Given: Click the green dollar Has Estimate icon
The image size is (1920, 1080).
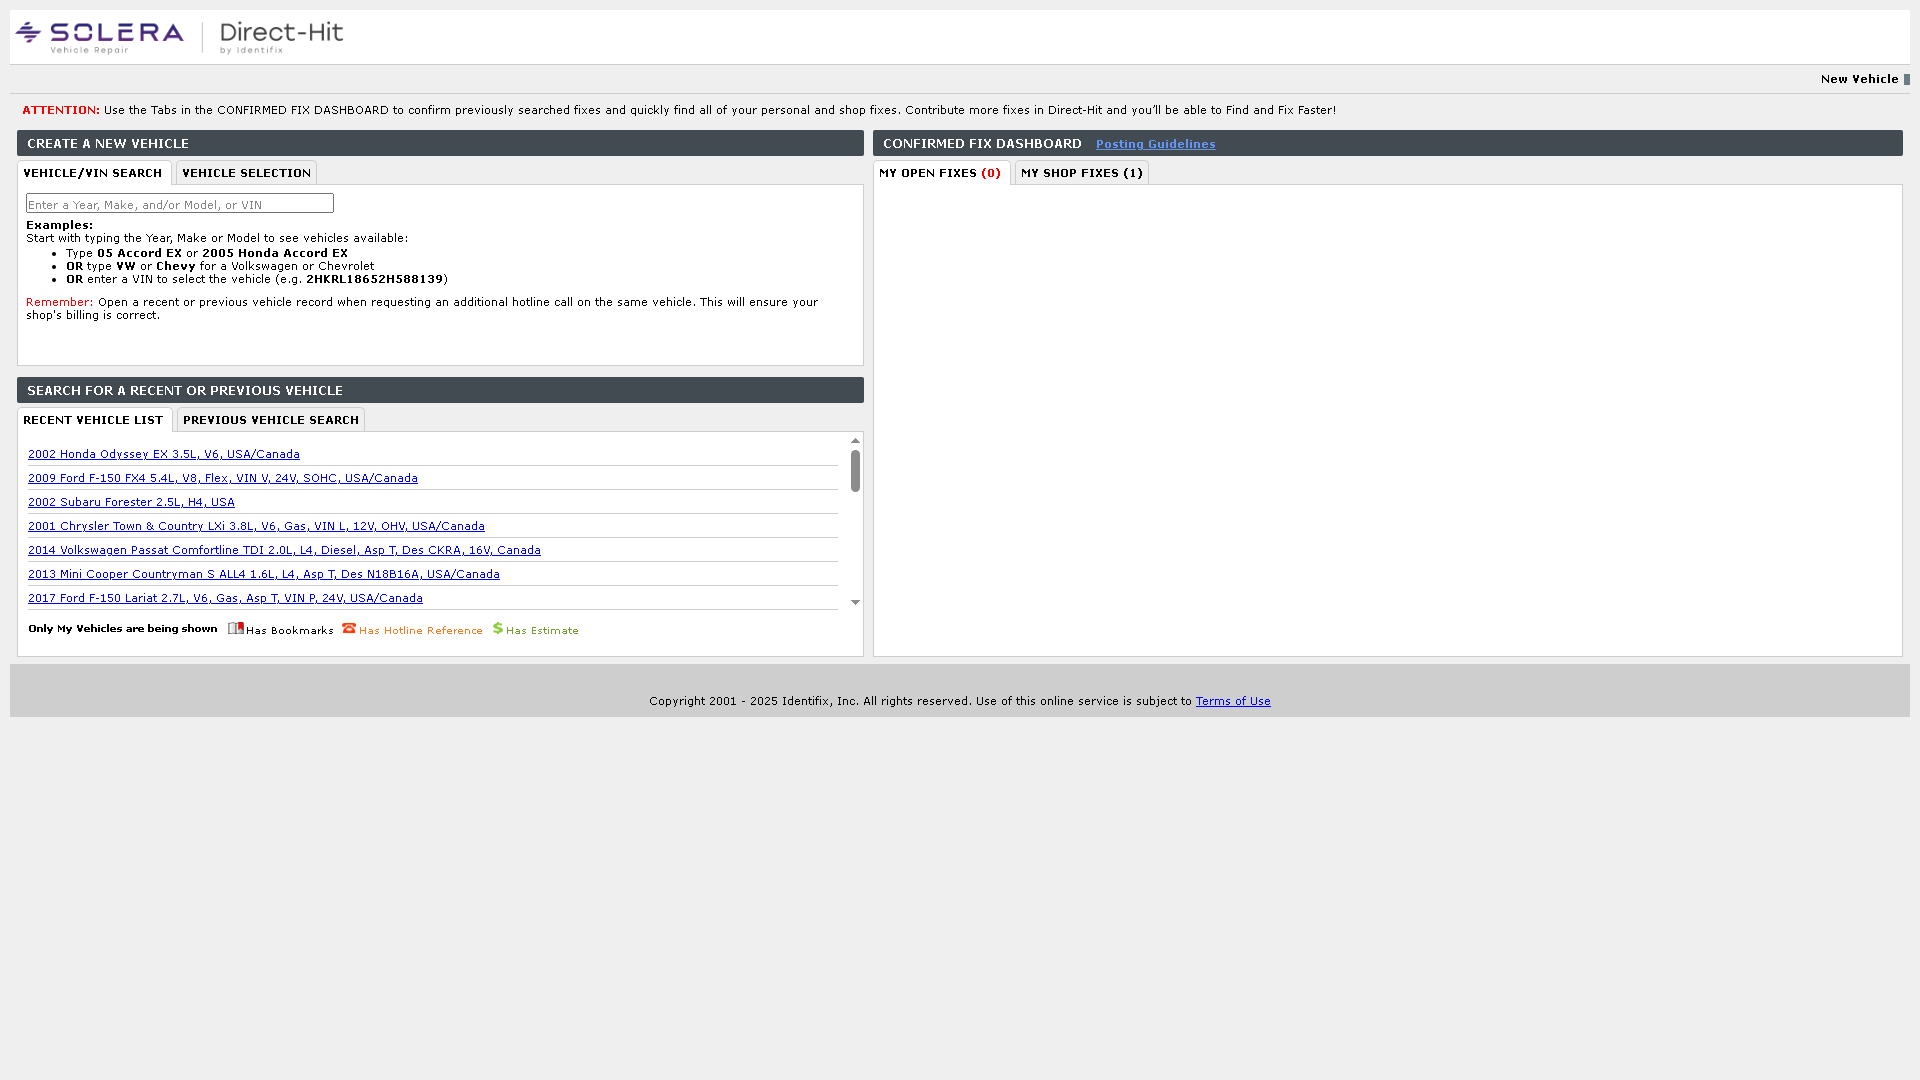Looking at the screenshot, I should click(x=497, y=628).
